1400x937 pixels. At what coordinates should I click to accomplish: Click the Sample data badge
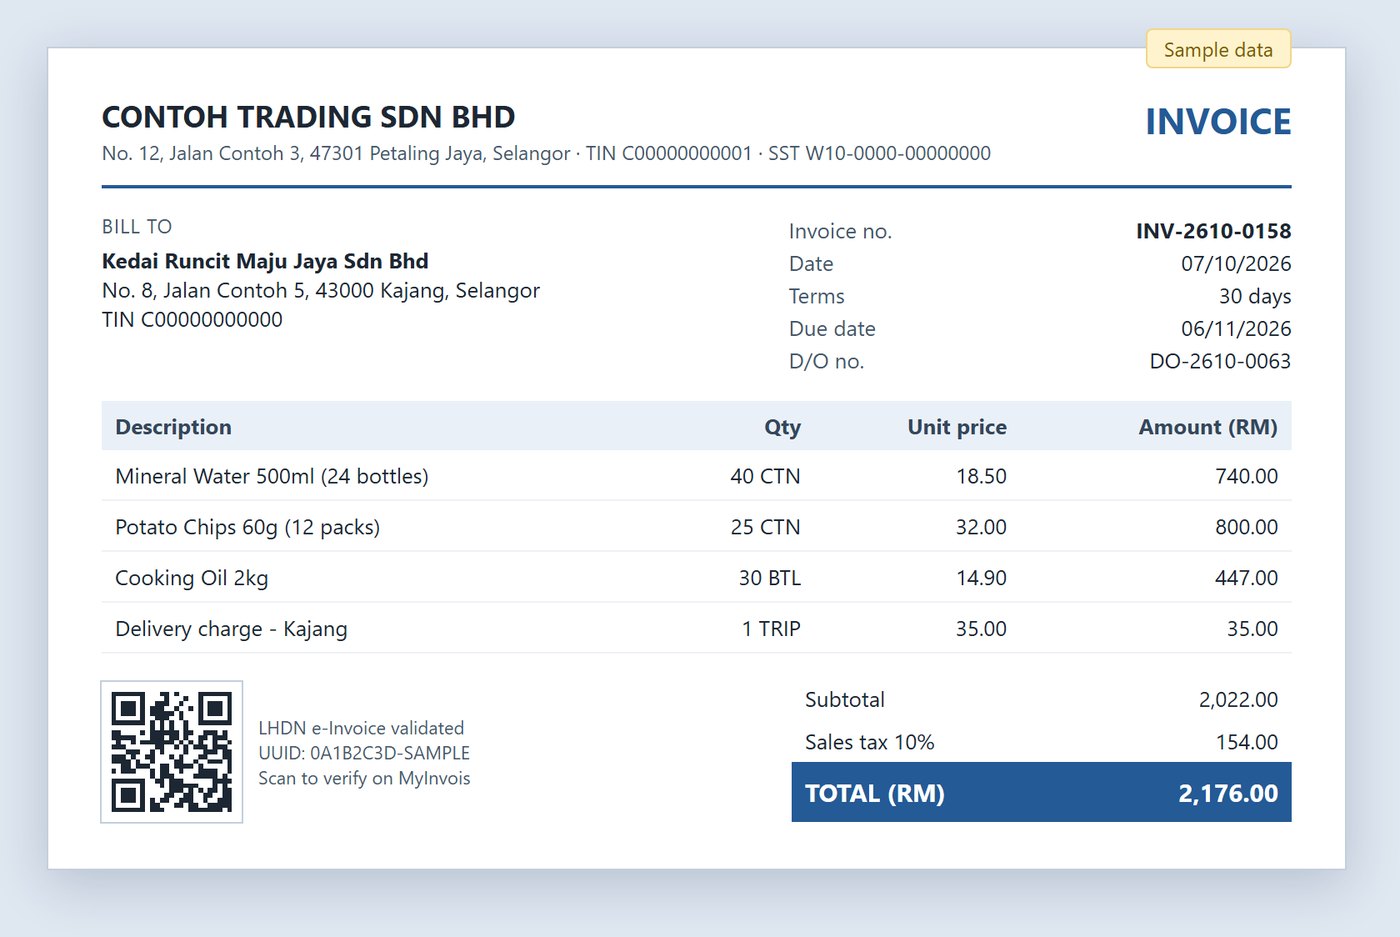[1218, 49]
